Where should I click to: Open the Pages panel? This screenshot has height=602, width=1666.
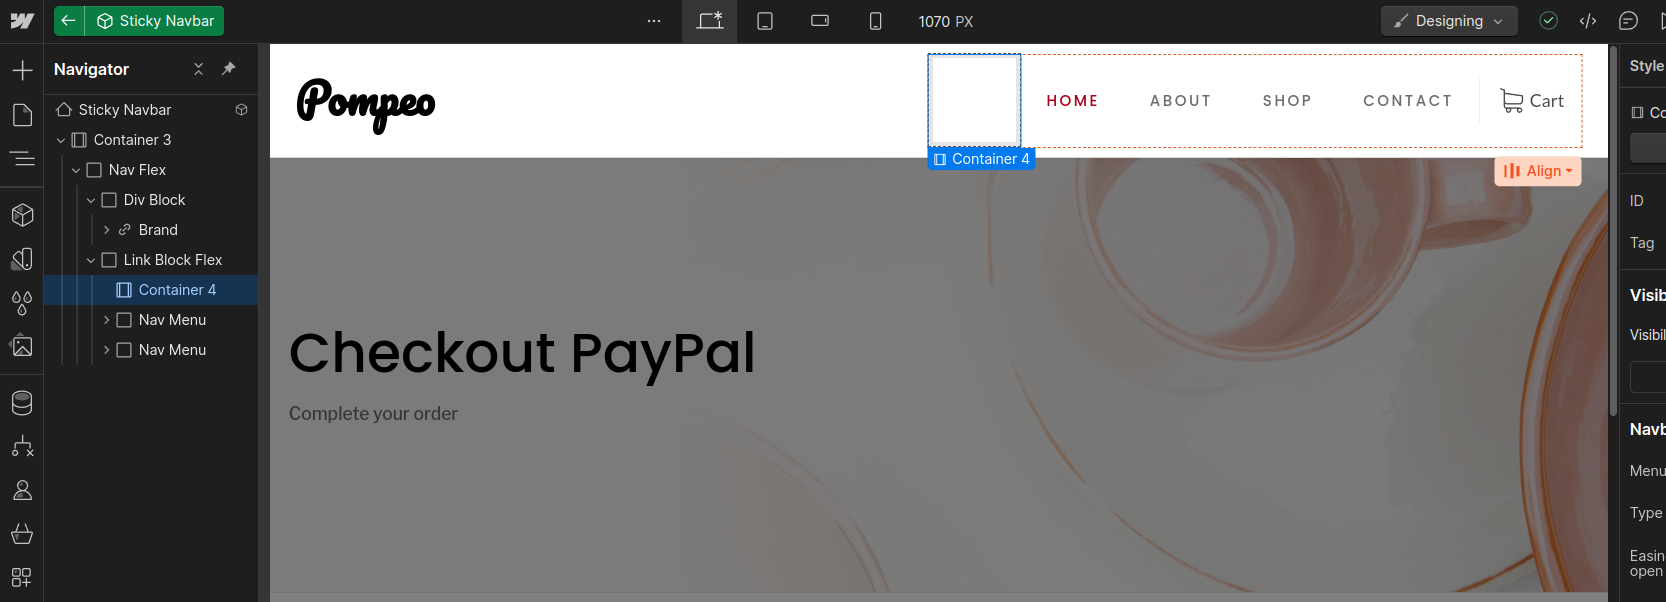[22, 115]
